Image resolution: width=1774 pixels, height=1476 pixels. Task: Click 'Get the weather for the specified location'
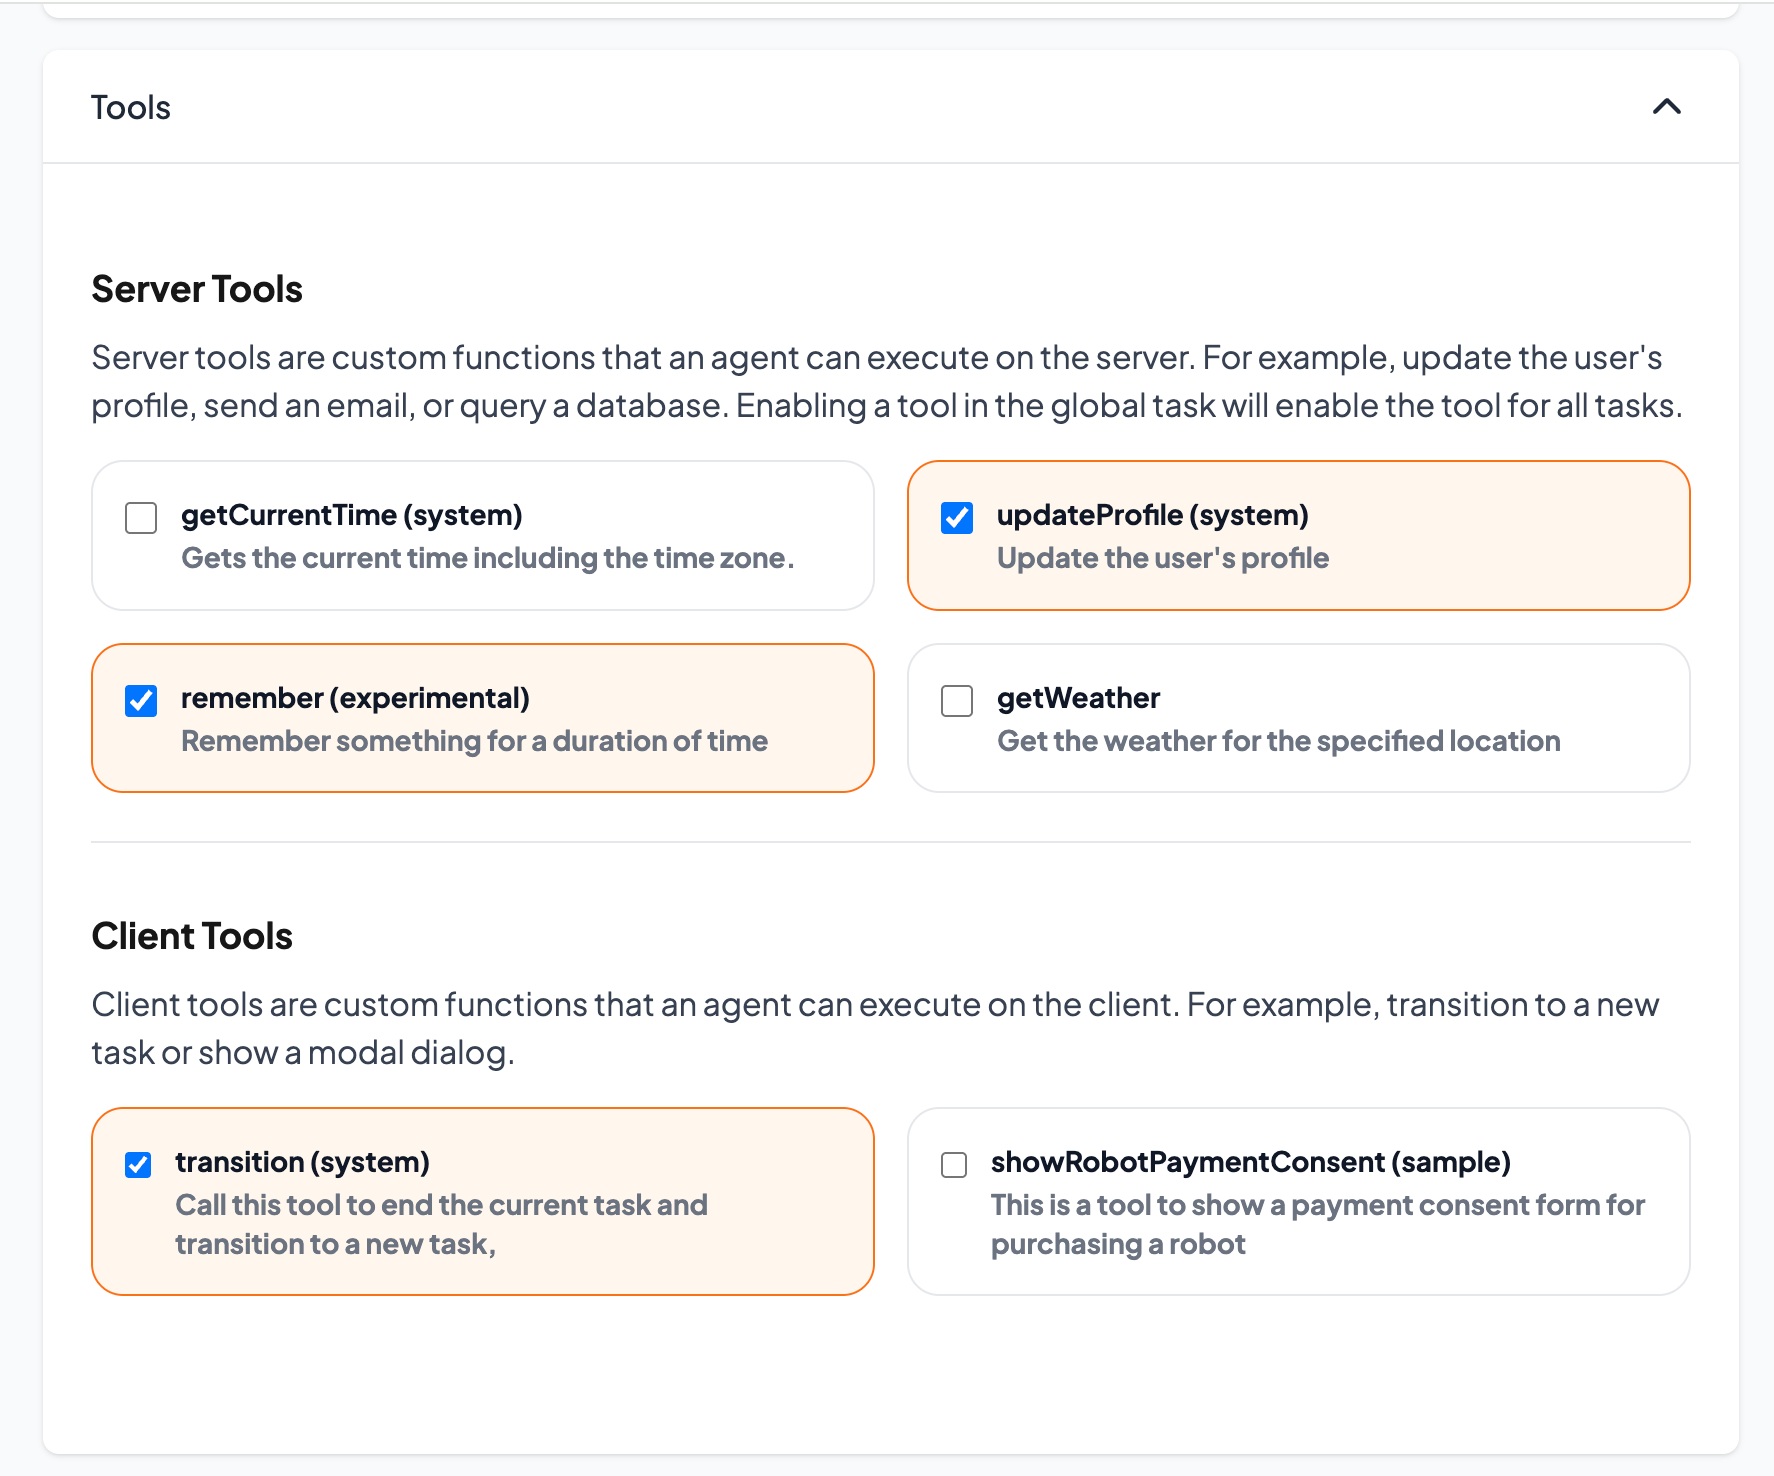coord(1279,741)
